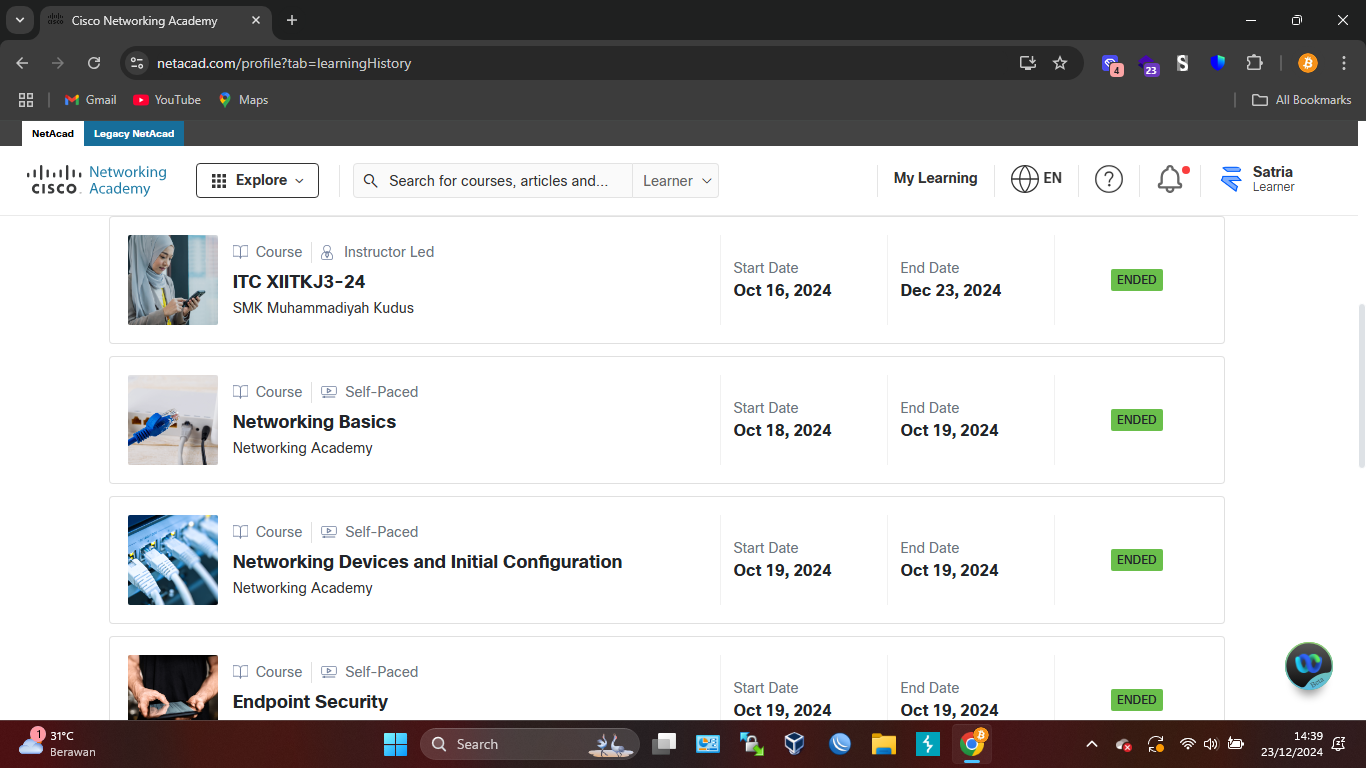Click the search courses input field

point(493,181)
